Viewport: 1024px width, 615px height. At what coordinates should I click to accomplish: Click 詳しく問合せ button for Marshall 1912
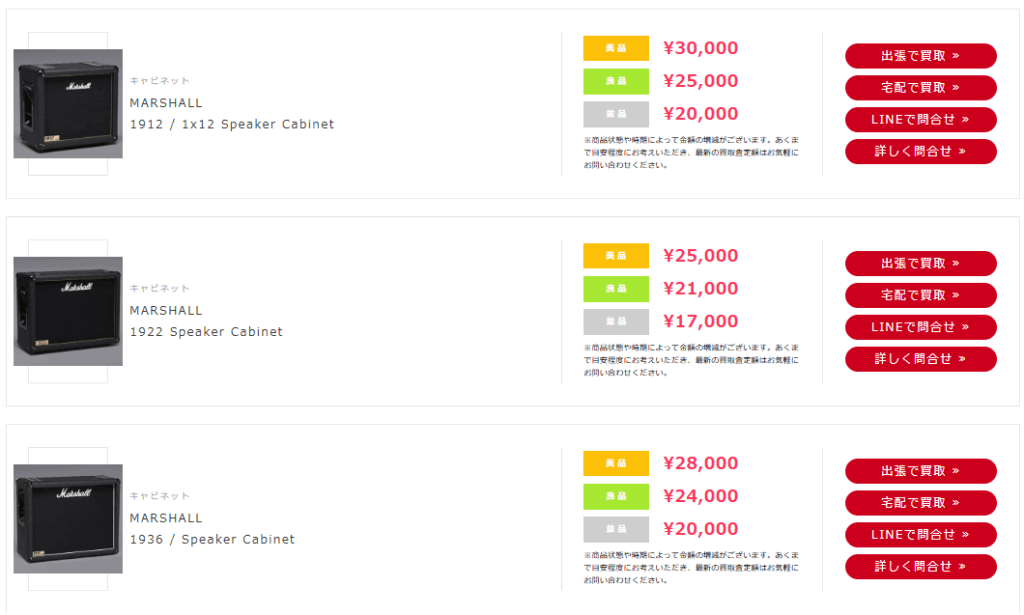click(920, 151)
